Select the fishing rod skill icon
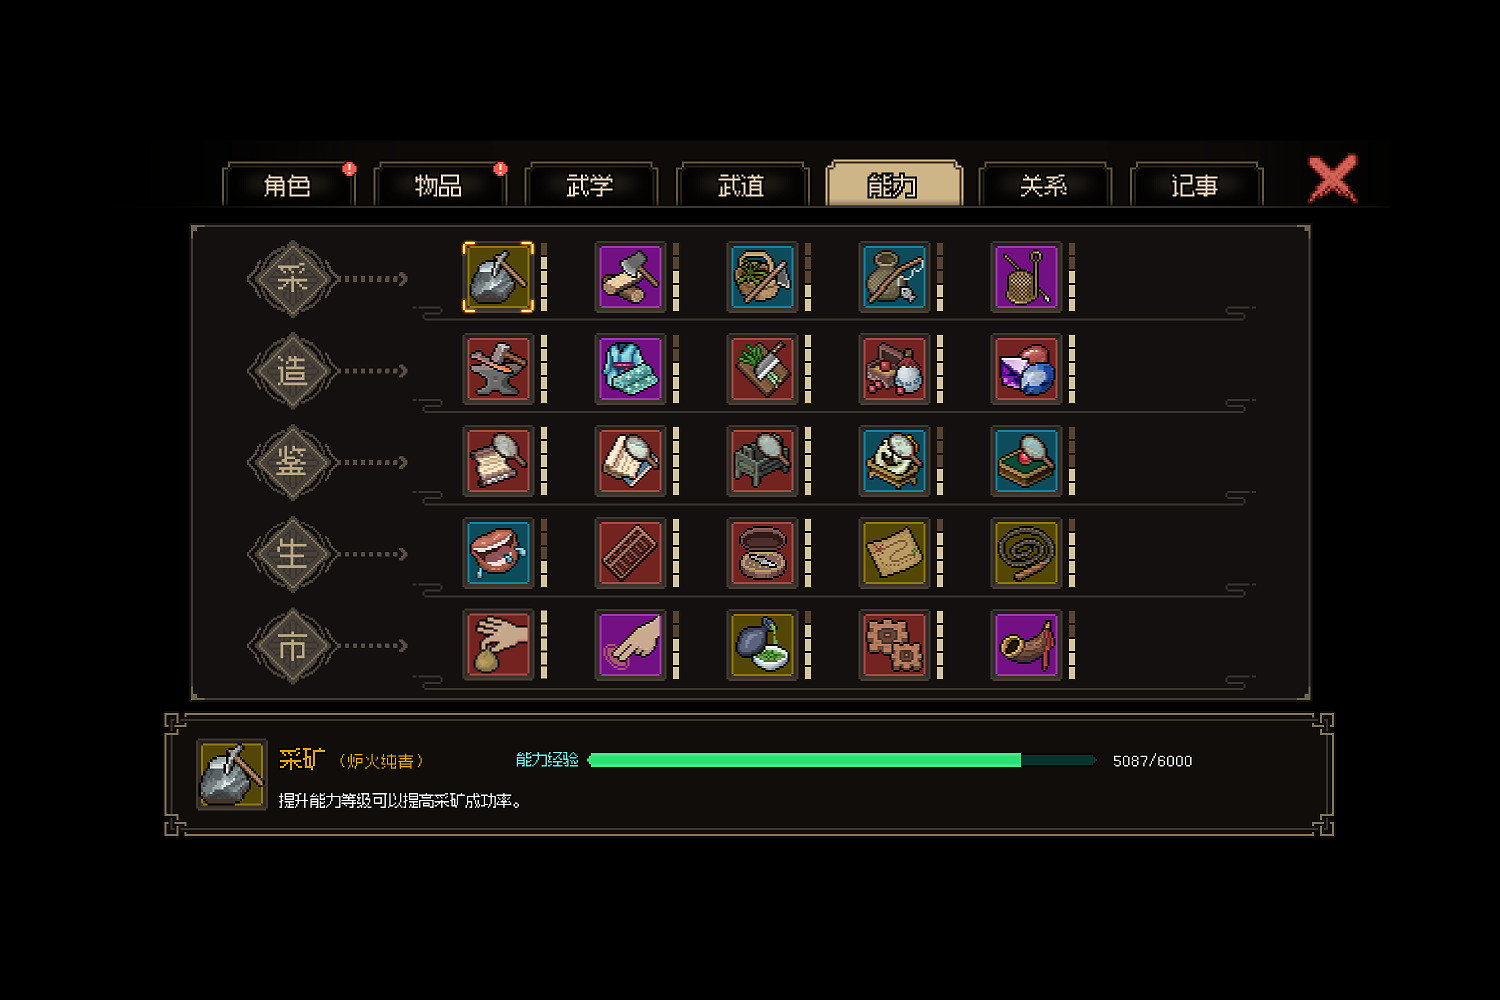The width and height of the screenshot is (1500, 1000). coord(894,277)
